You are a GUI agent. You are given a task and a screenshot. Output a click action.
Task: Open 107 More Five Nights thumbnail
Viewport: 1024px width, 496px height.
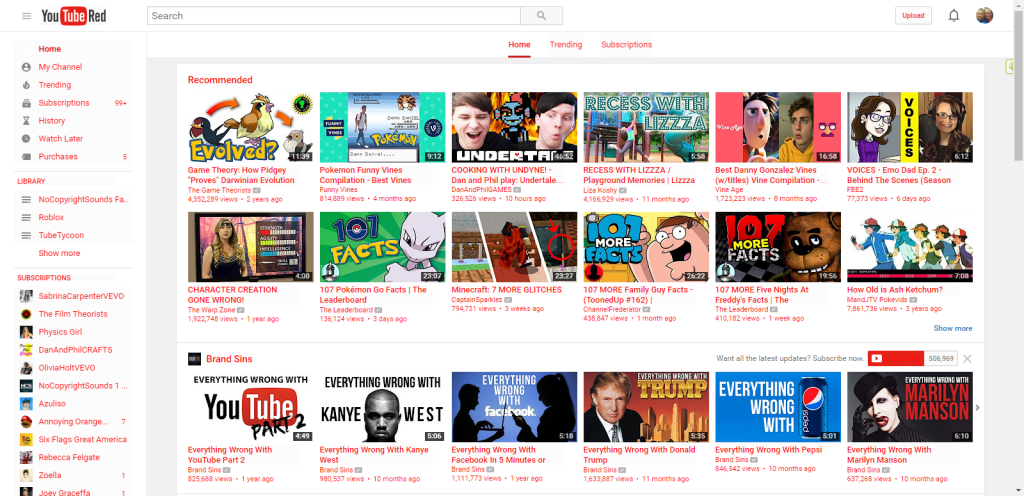pos(778,247)
